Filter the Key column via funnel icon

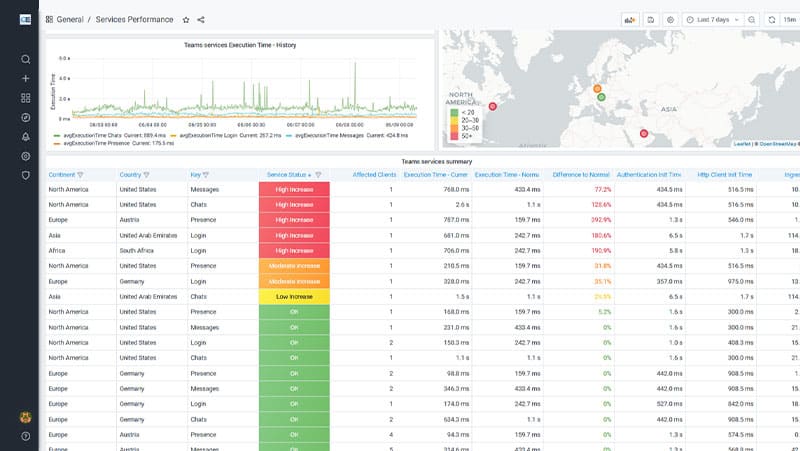point(206,175)
